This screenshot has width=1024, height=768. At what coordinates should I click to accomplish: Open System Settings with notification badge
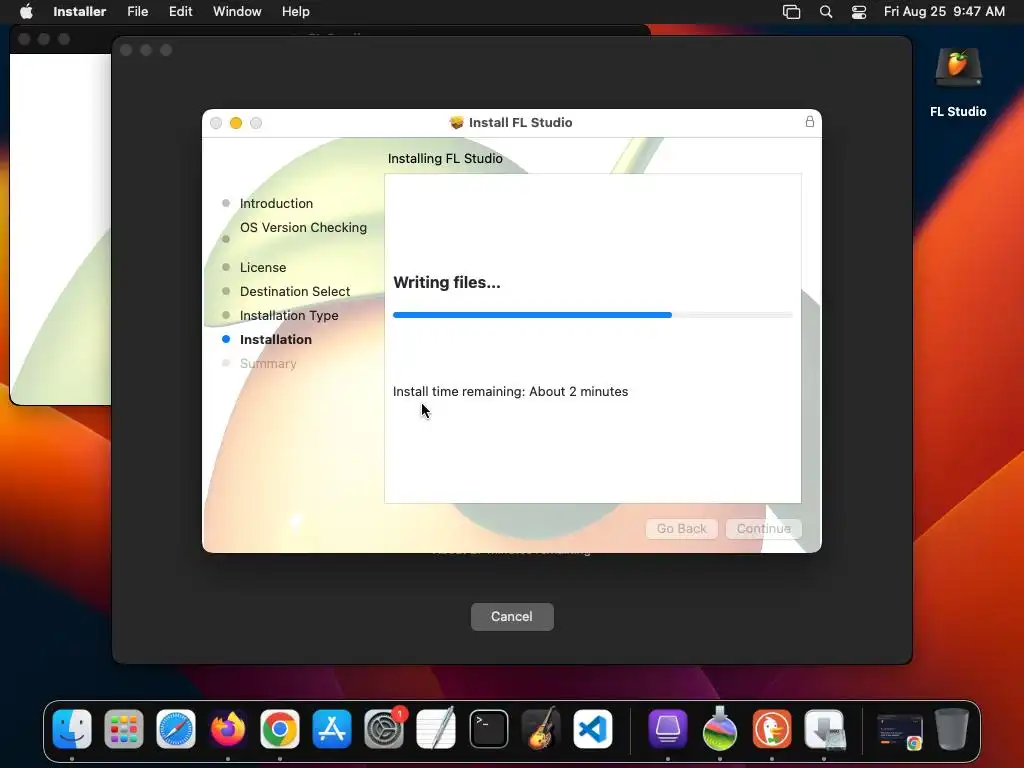pos(384,729)
